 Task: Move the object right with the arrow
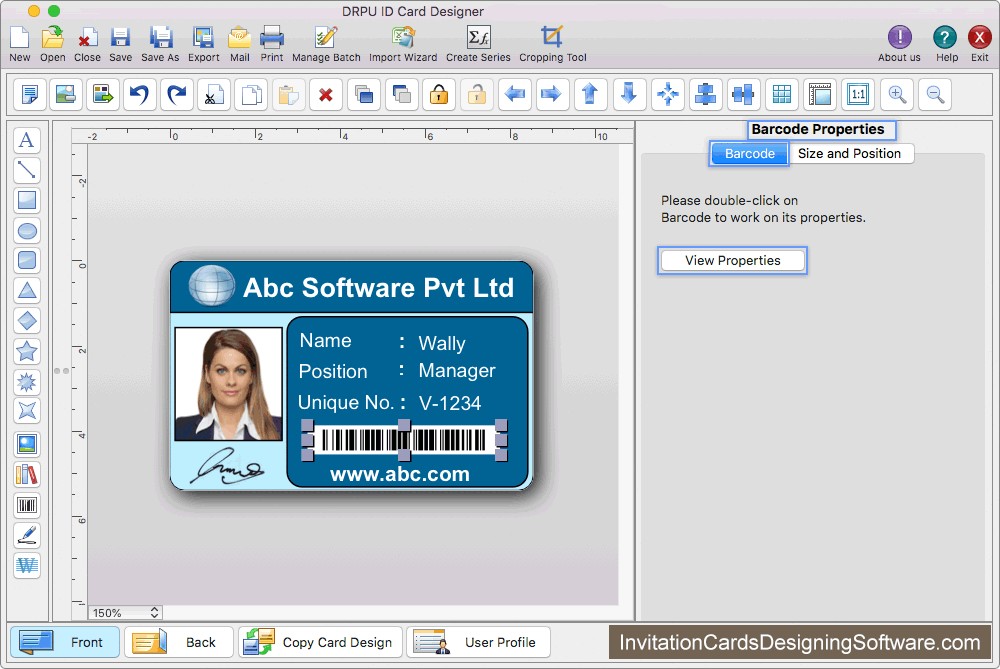(x=552, y=95)
